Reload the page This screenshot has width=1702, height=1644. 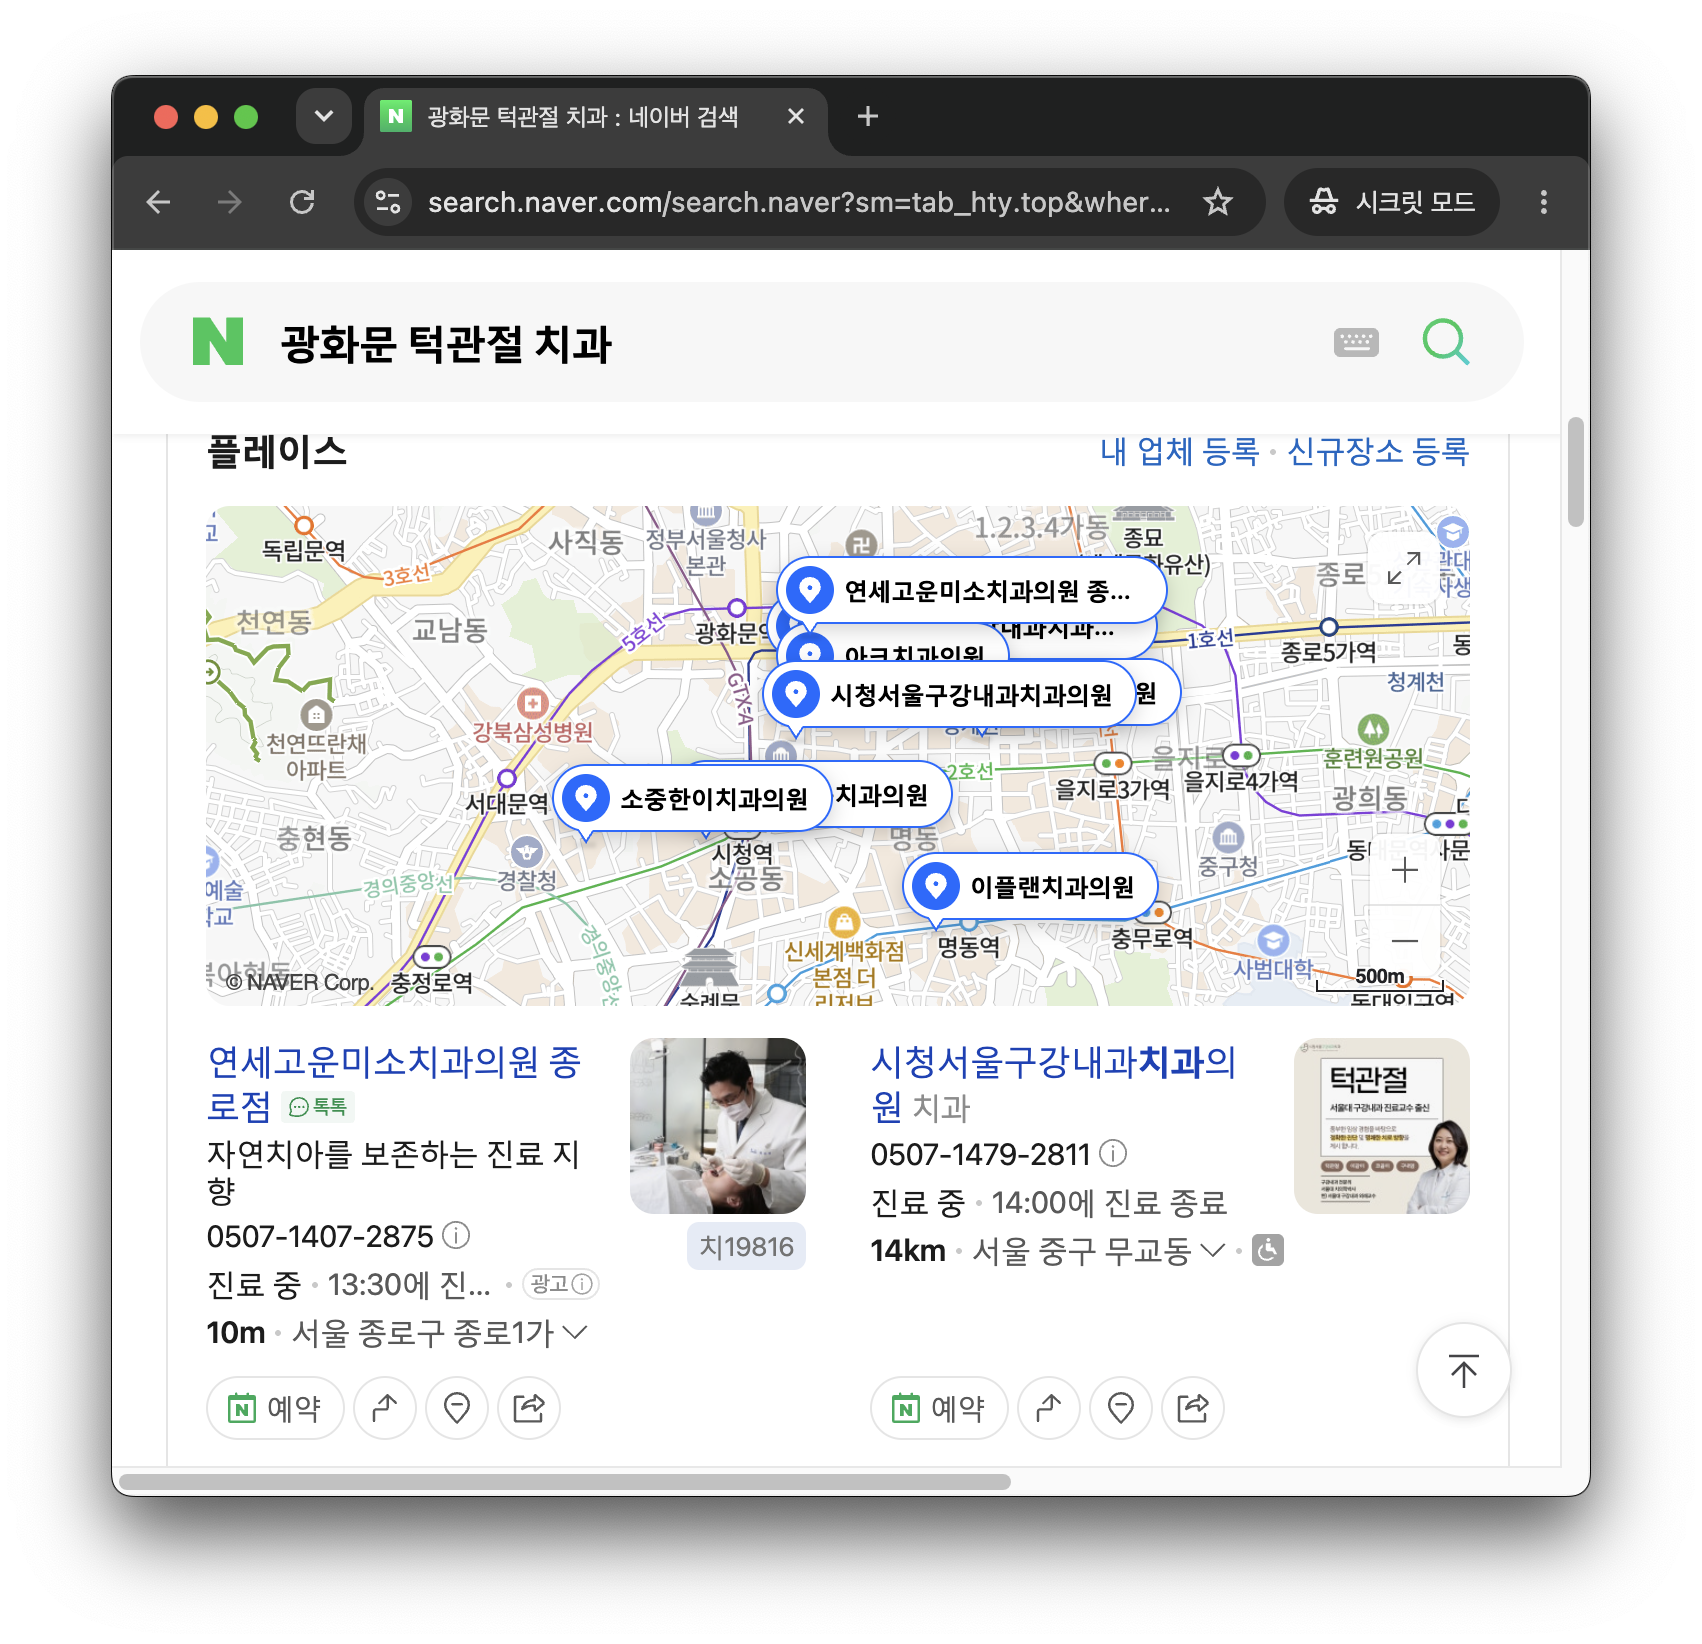coord(302,202)
